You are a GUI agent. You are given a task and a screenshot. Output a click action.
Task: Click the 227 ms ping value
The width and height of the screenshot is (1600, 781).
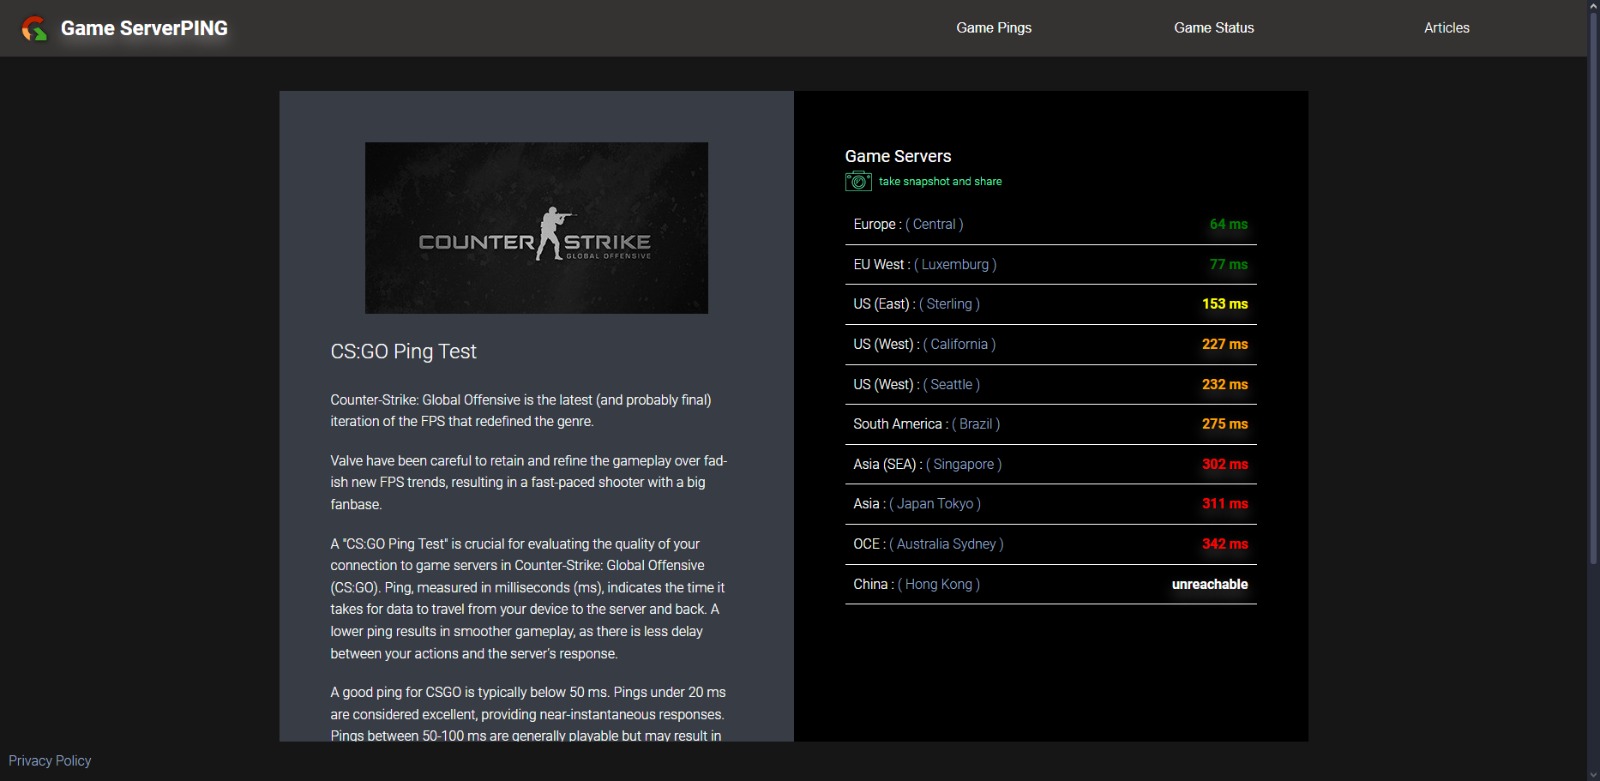1225,344
